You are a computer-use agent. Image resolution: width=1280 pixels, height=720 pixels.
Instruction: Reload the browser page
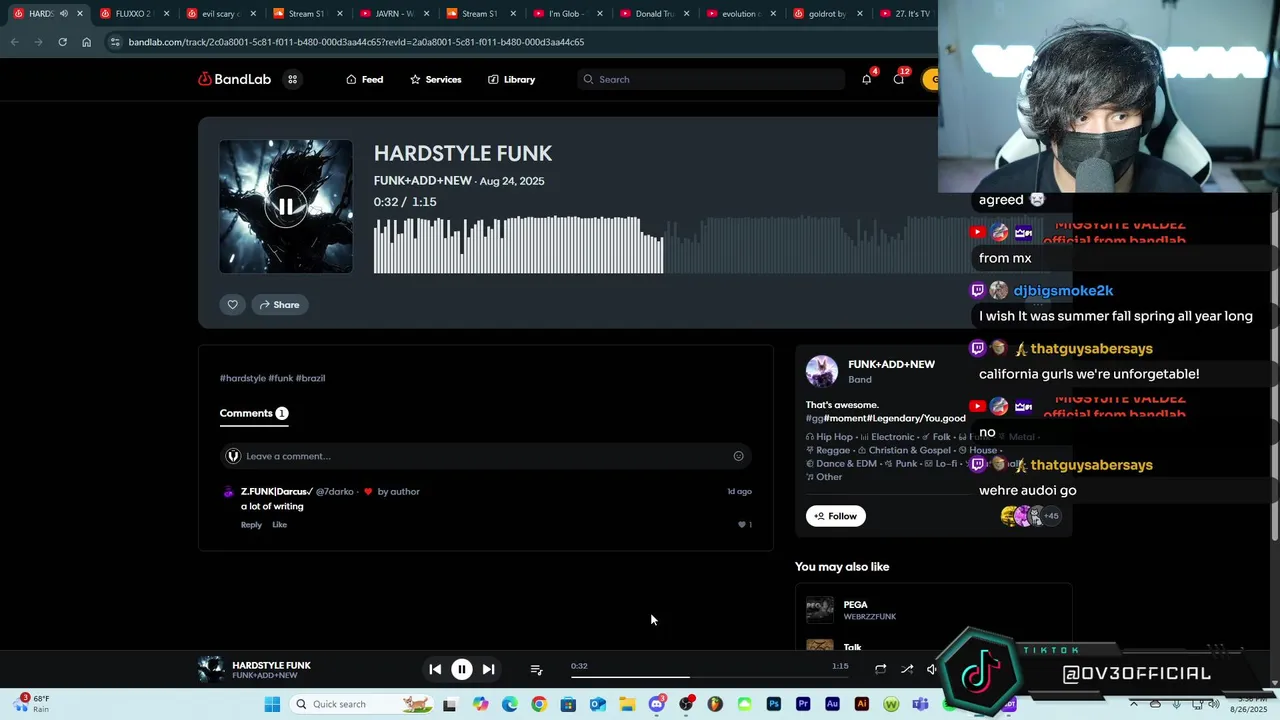(x=62, y=42)
